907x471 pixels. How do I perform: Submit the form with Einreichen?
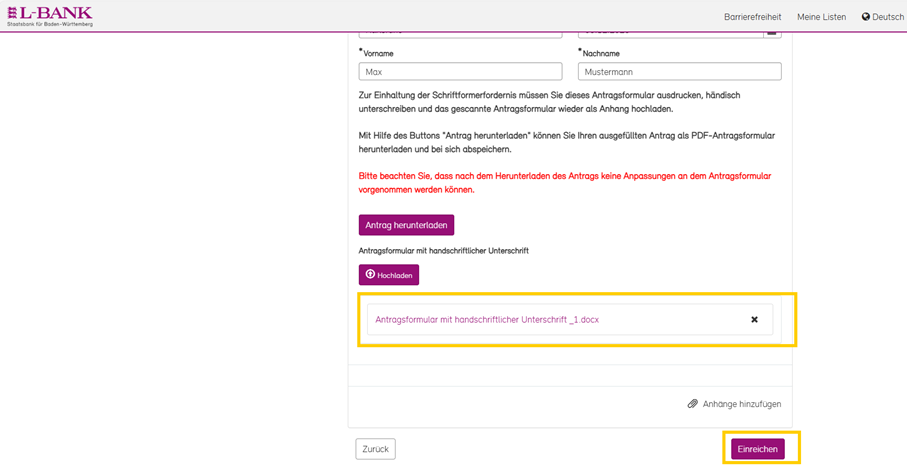pos(757,449)
